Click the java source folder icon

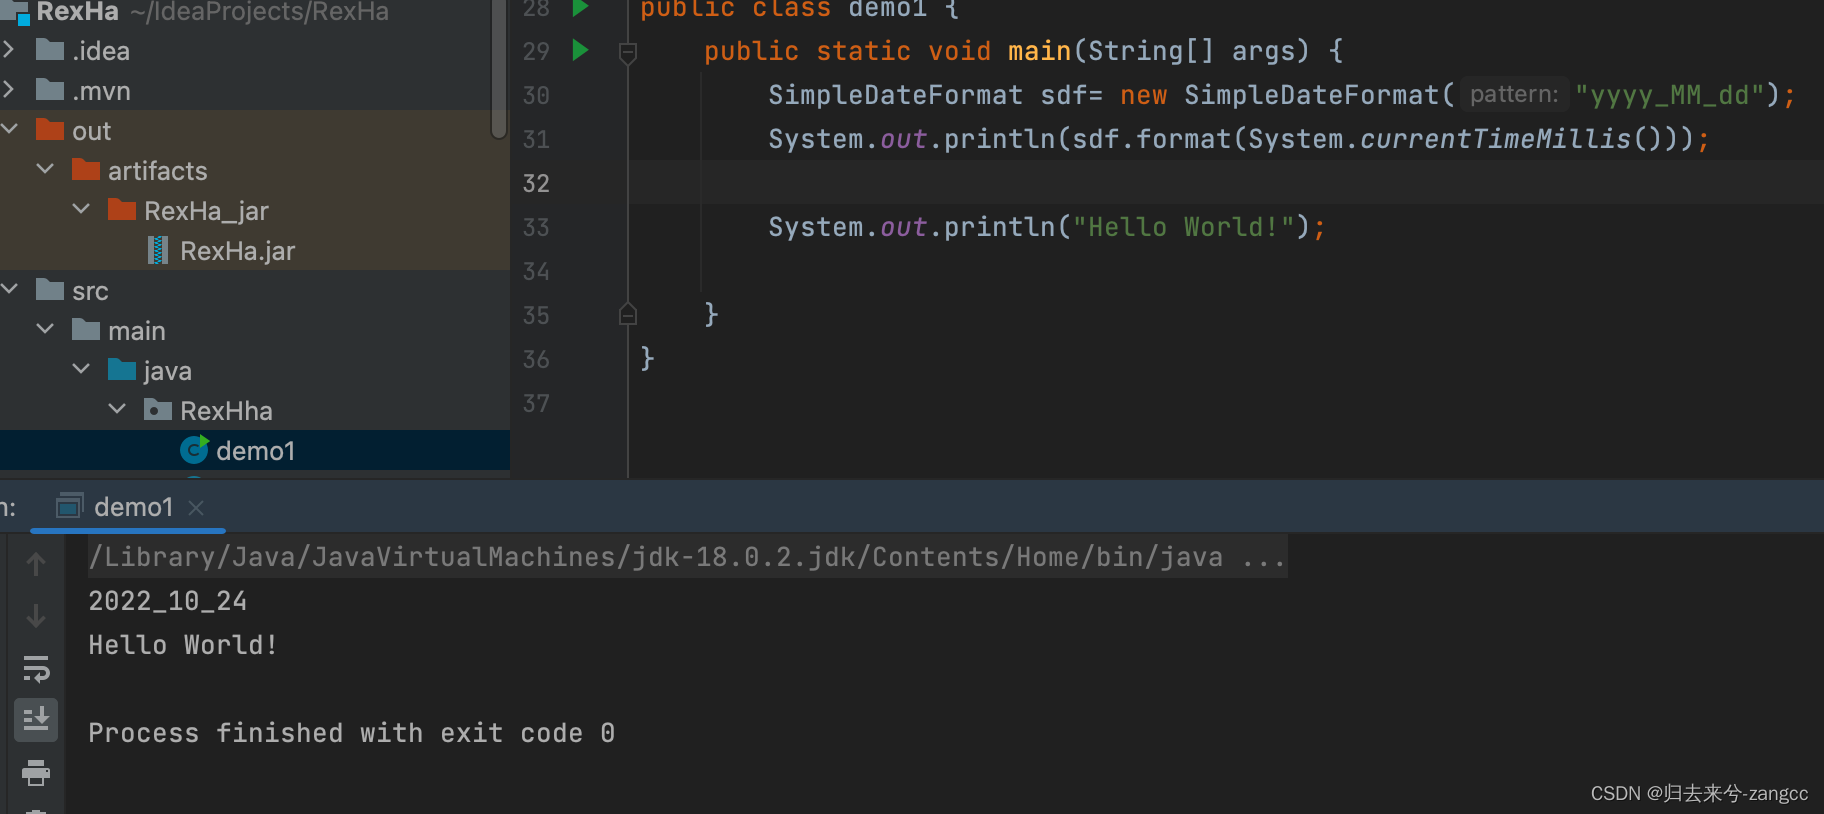[122, 369]
